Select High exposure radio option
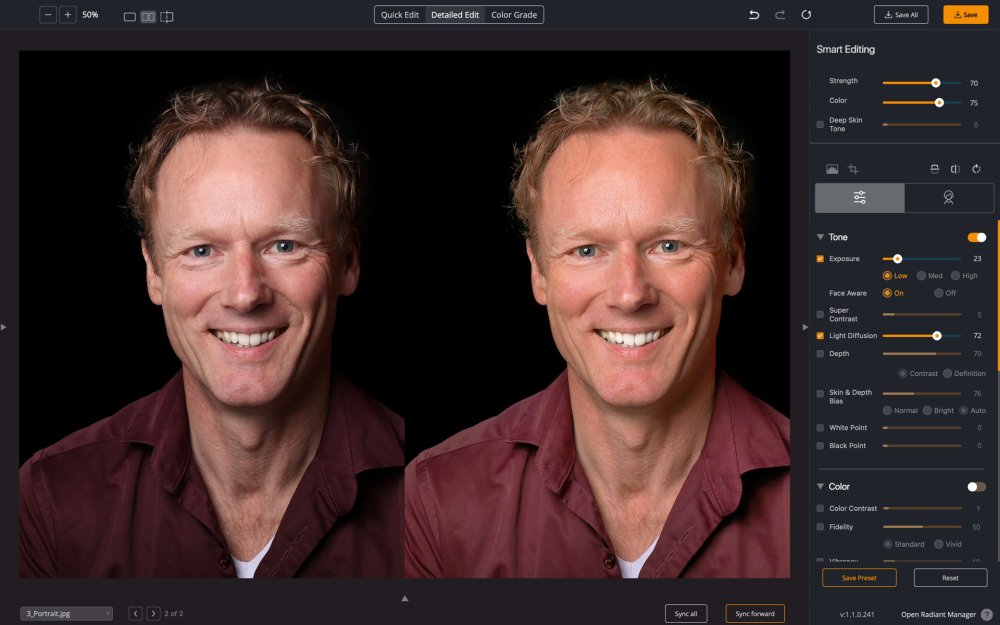 (x=955, y=276)
